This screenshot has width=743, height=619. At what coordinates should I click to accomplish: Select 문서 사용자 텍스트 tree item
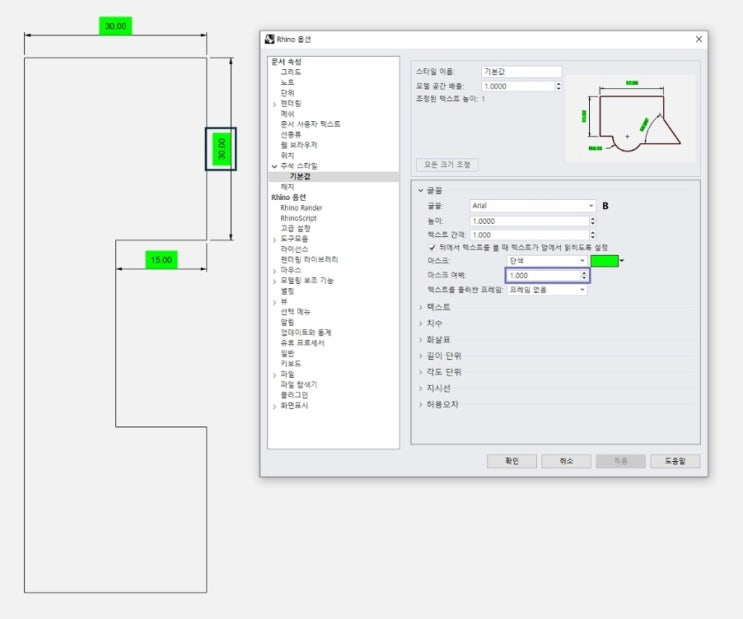coord(310,124)
